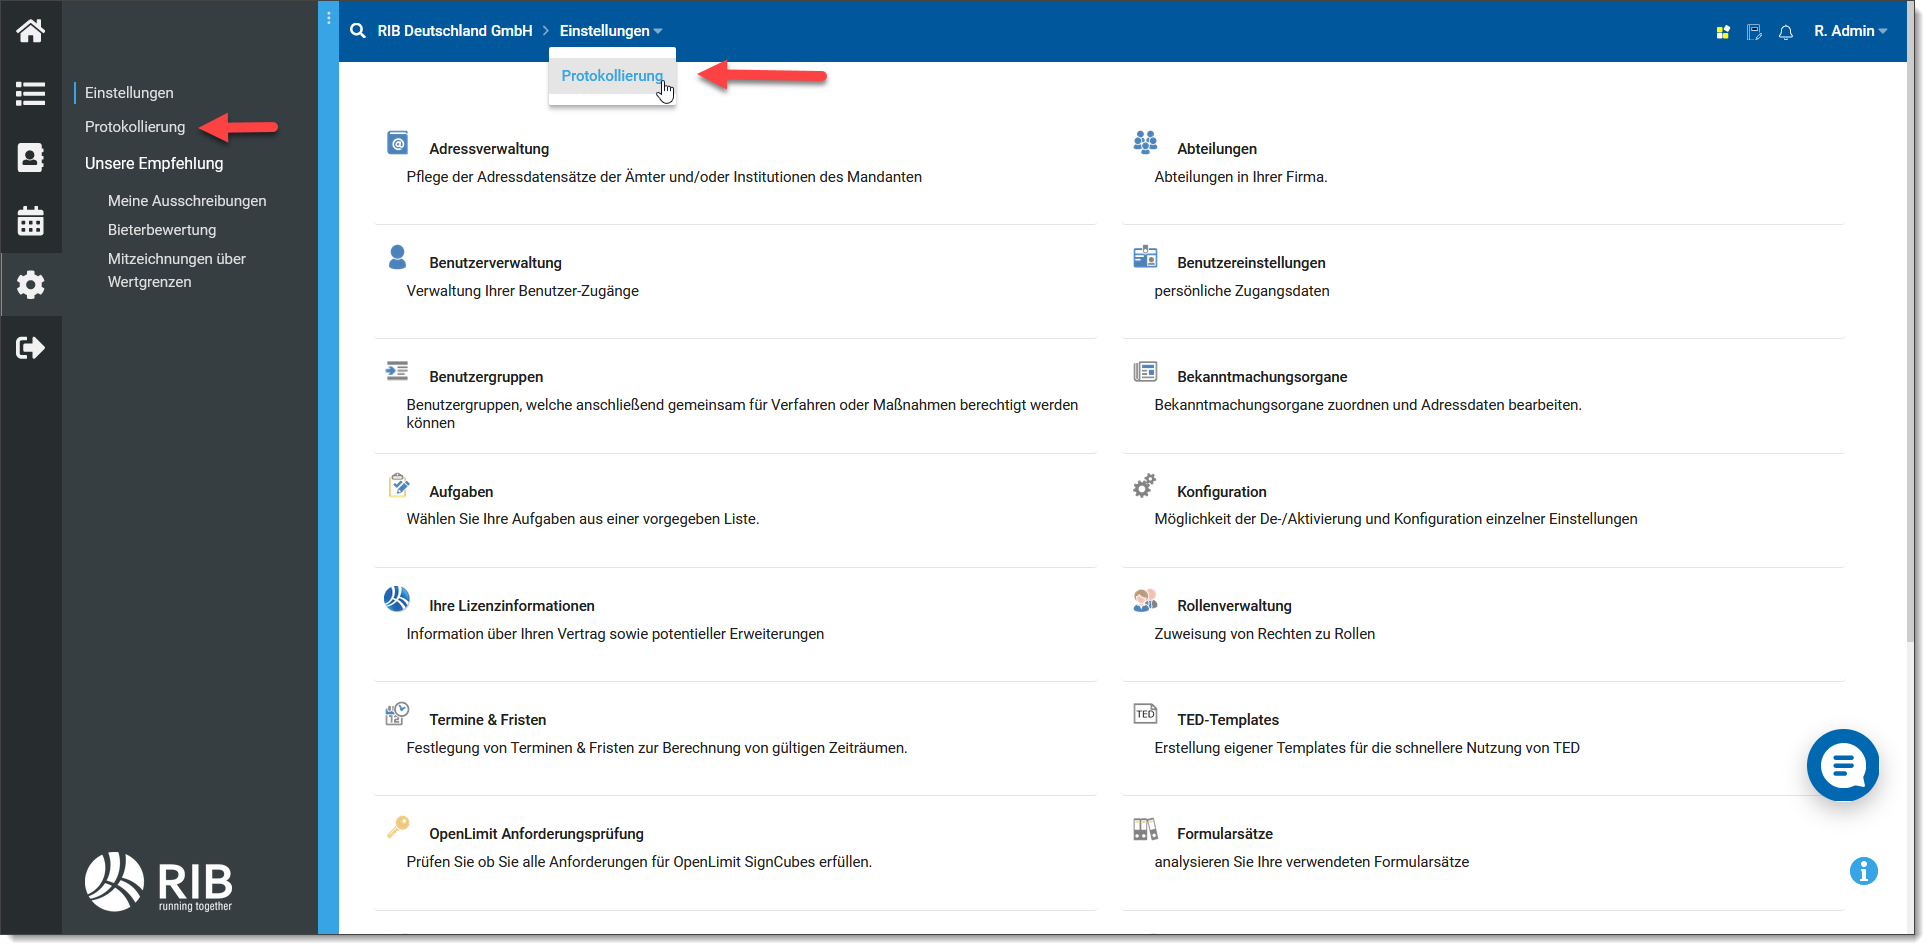1930x950 pixels.
Task: Open the colored apps grid icon
Action: pyautogui.click(x=1723, y=32)
